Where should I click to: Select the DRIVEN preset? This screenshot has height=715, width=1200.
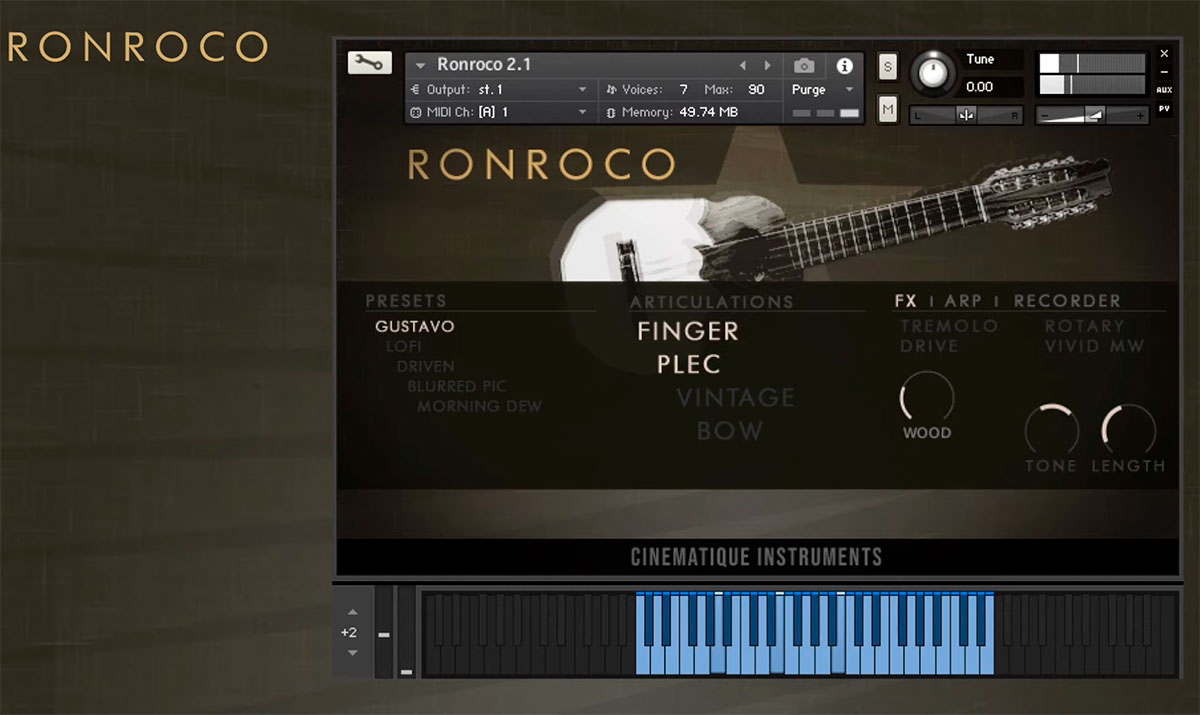(426, 366)
